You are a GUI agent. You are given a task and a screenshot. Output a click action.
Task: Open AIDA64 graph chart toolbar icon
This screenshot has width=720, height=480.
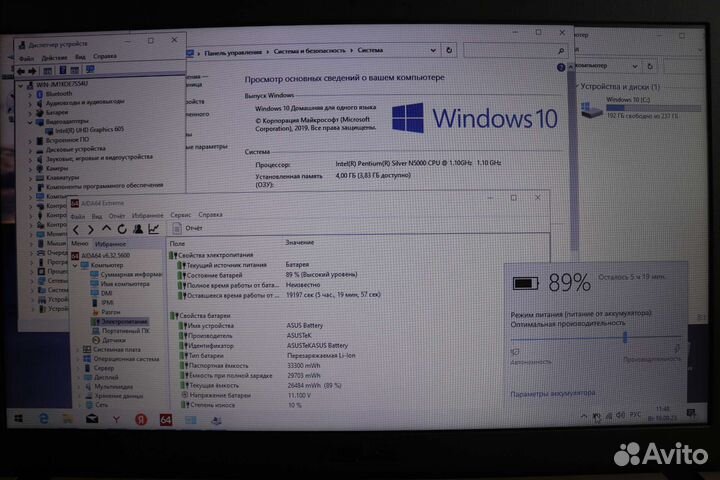point(154,228)
